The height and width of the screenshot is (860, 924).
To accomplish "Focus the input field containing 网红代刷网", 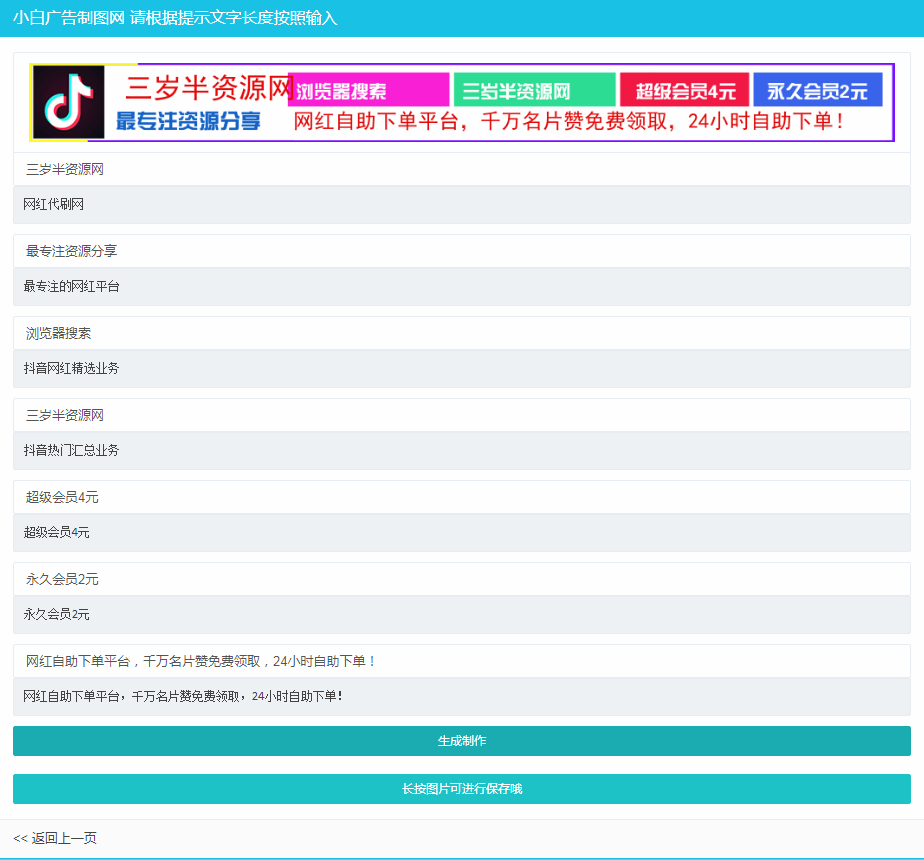I will [x=461, y=205].
